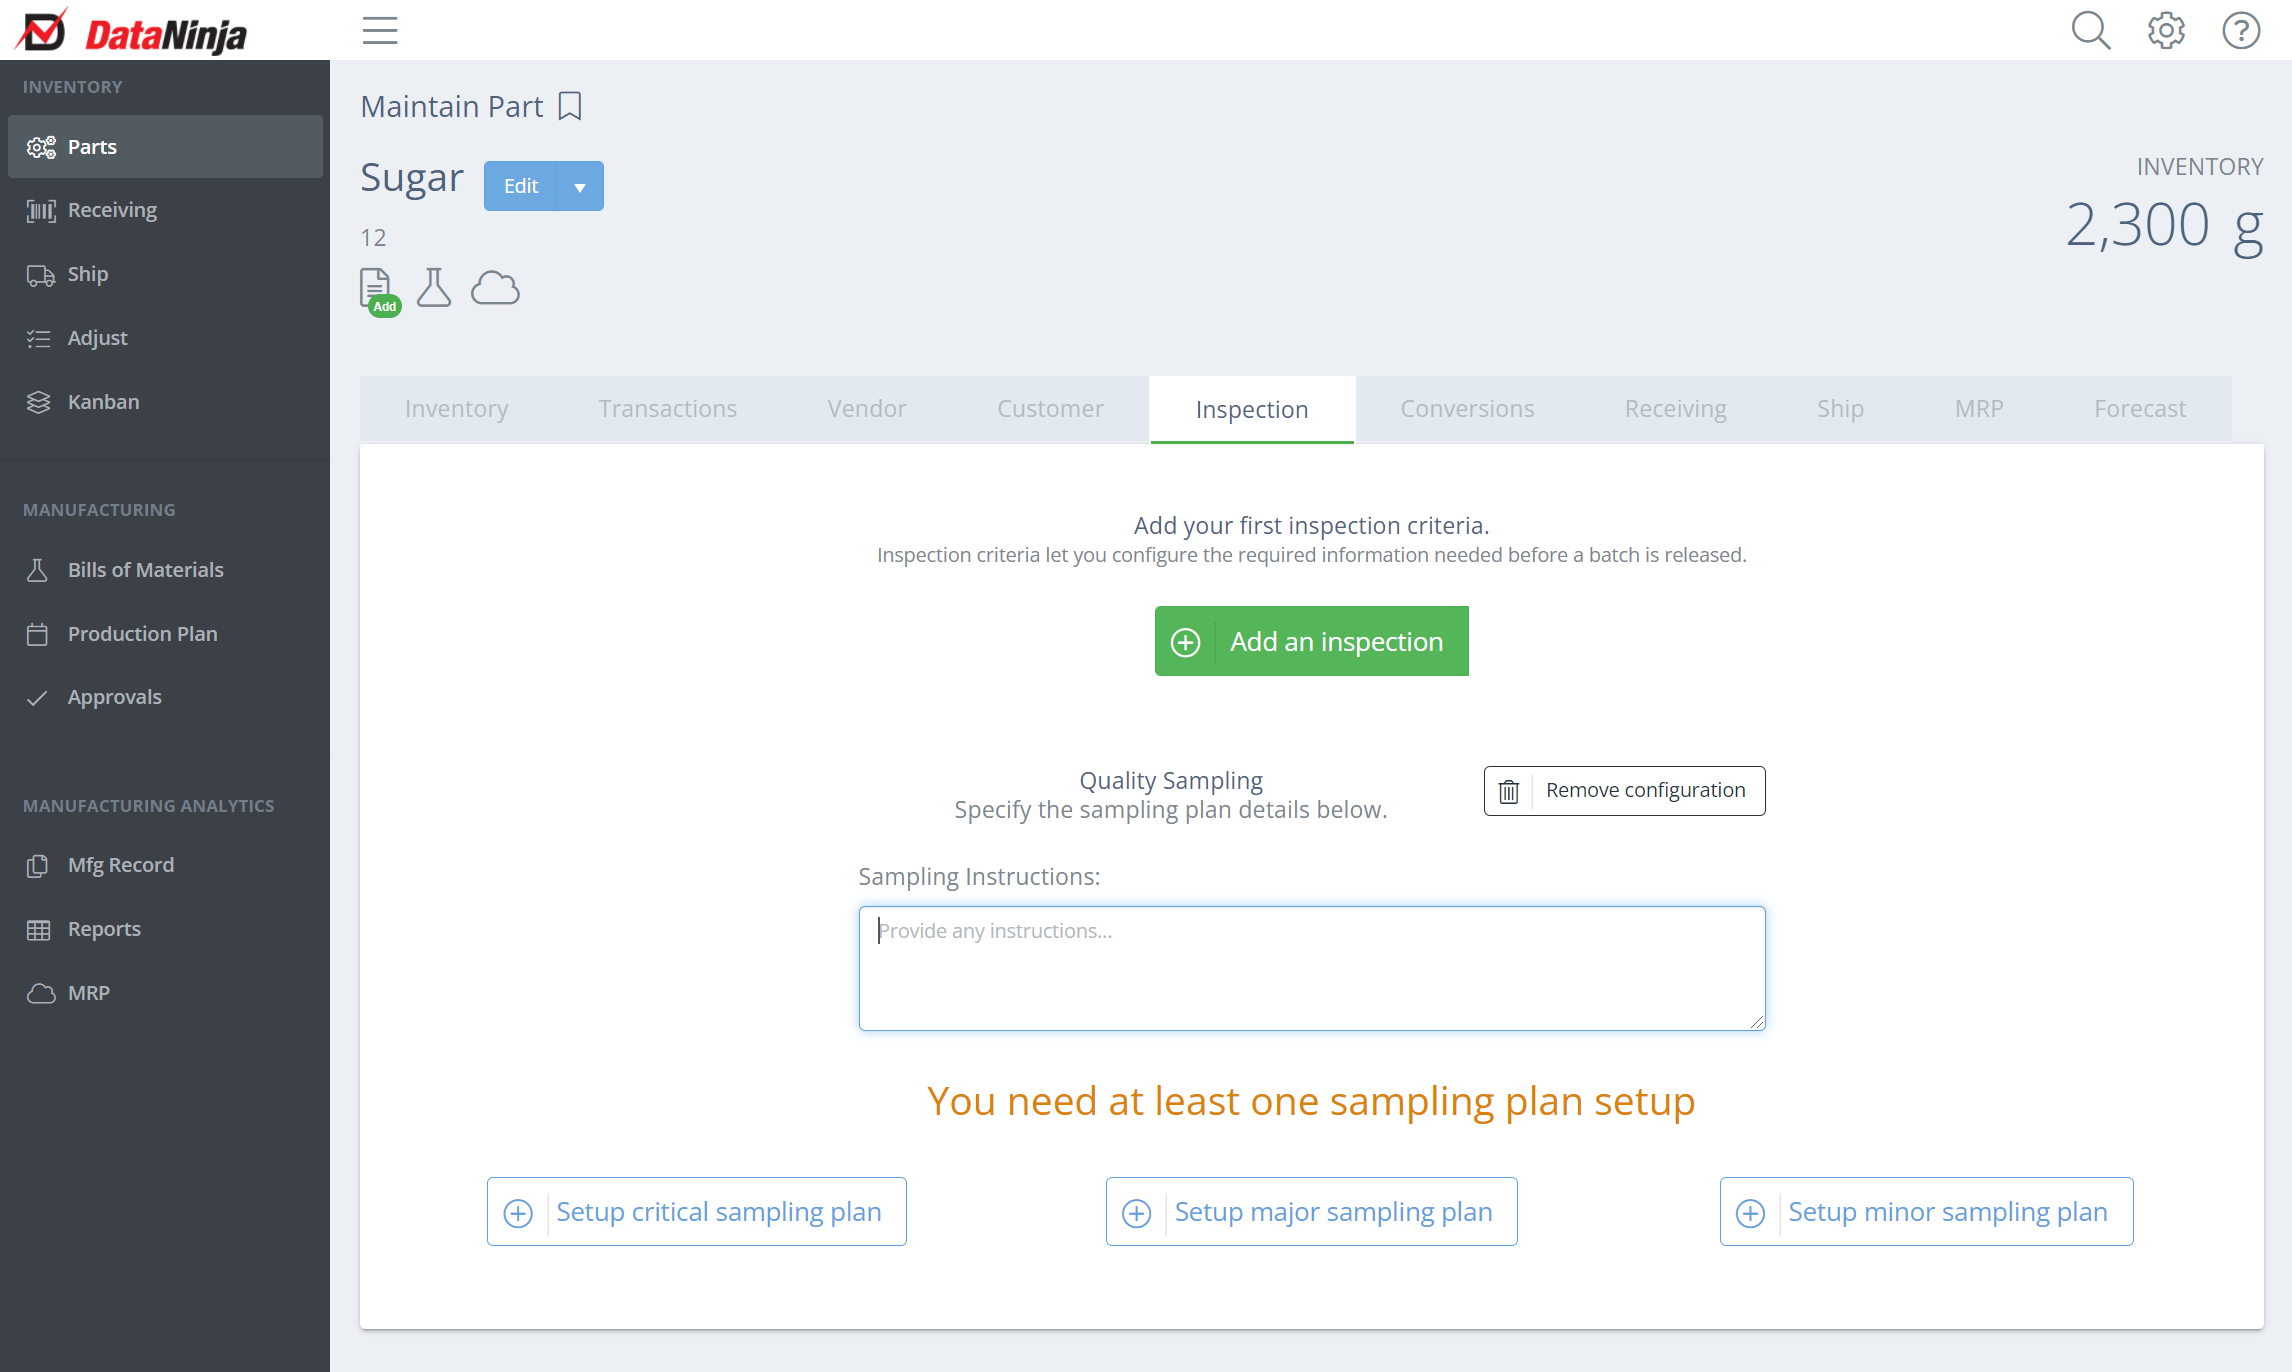Click the cloud icon under Sugar
This screenshot has height=1372, width=2292.
(x=495, y=288)
